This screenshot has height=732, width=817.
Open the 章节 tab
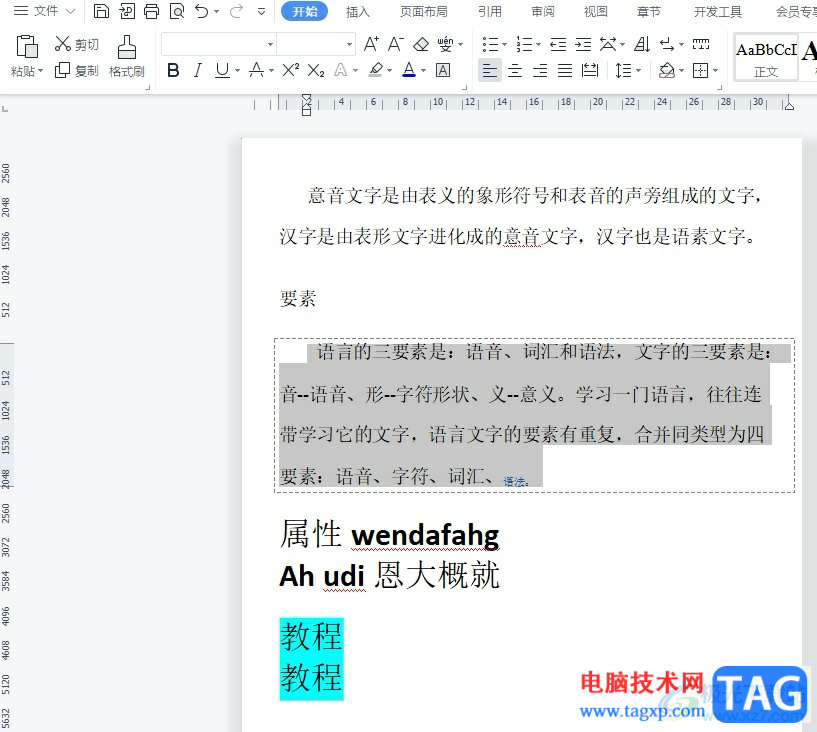pyautogui.click(x=649, y=11)
